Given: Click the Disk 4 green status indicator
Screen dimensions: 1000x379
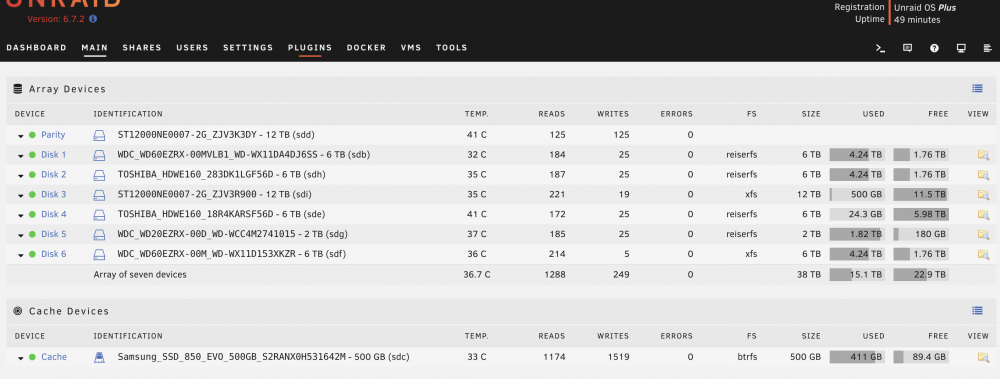Looking at the screenshot, I should [x=33, y=214].
